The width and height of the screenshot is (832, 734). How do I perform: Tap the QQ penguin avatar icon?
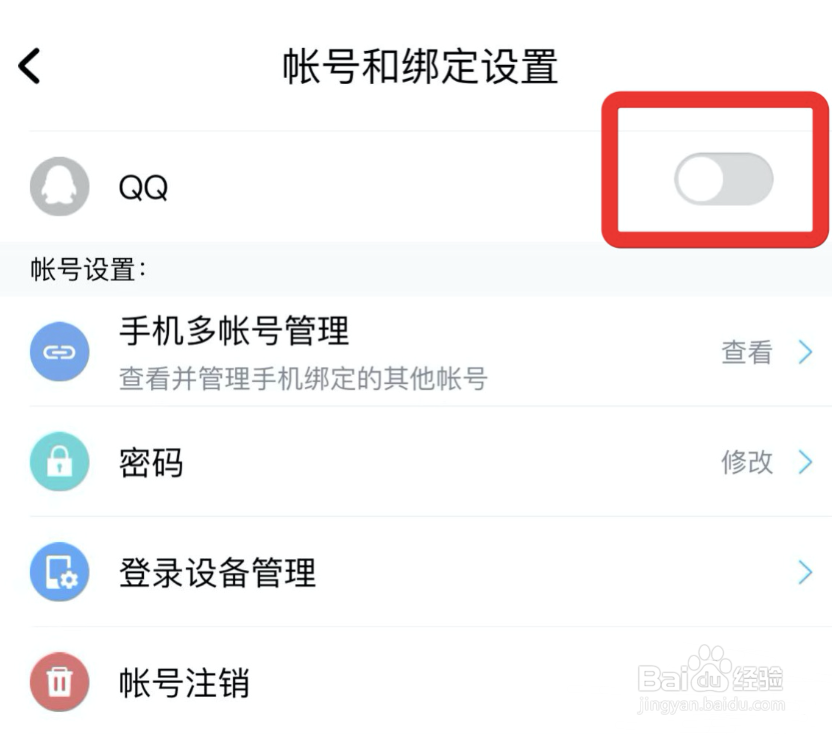tap(60, 186)
